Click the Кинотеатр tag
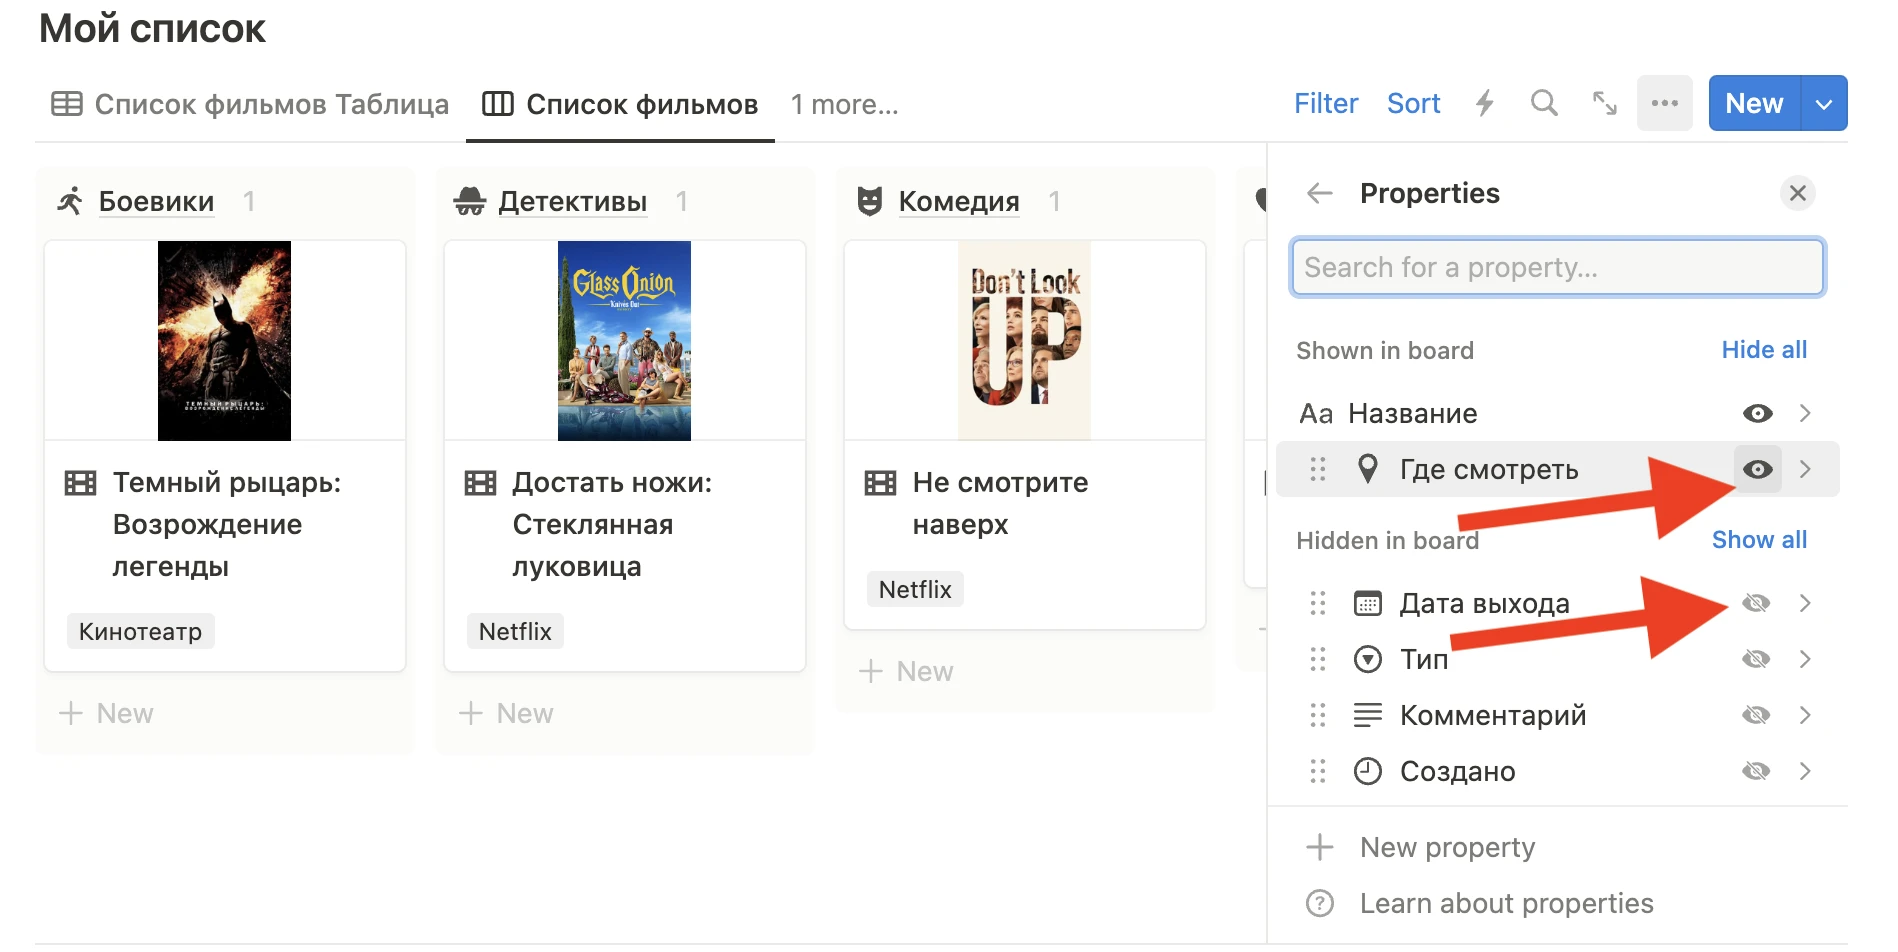The image size is (1898, 952). (x=141, y=631)
